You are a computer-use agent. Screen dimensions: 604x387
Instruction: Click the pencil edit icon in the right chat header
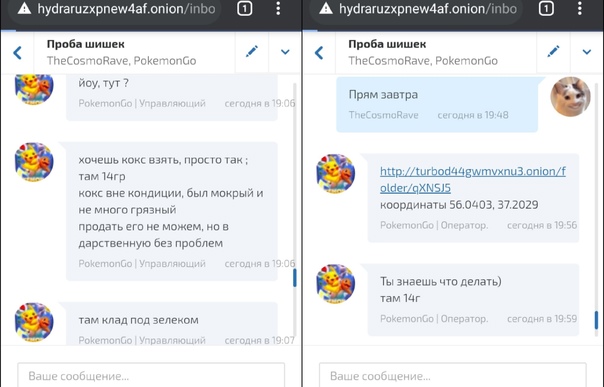tap(554, 52)
